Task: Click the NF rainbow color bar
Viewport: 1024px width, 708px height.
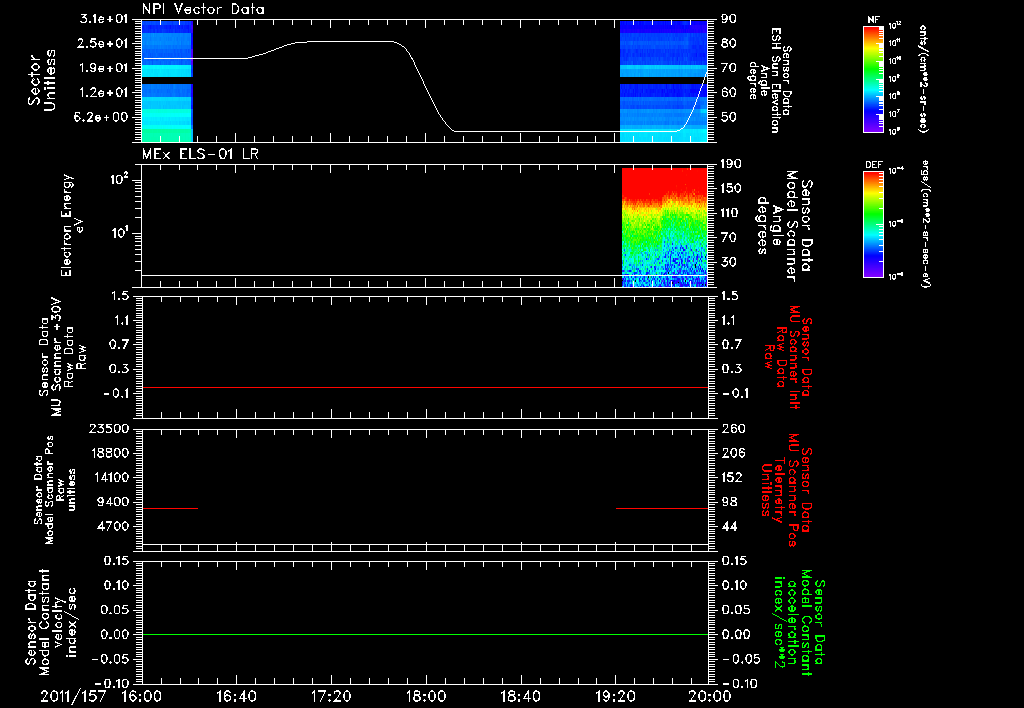Action: (x=873, y=78)
